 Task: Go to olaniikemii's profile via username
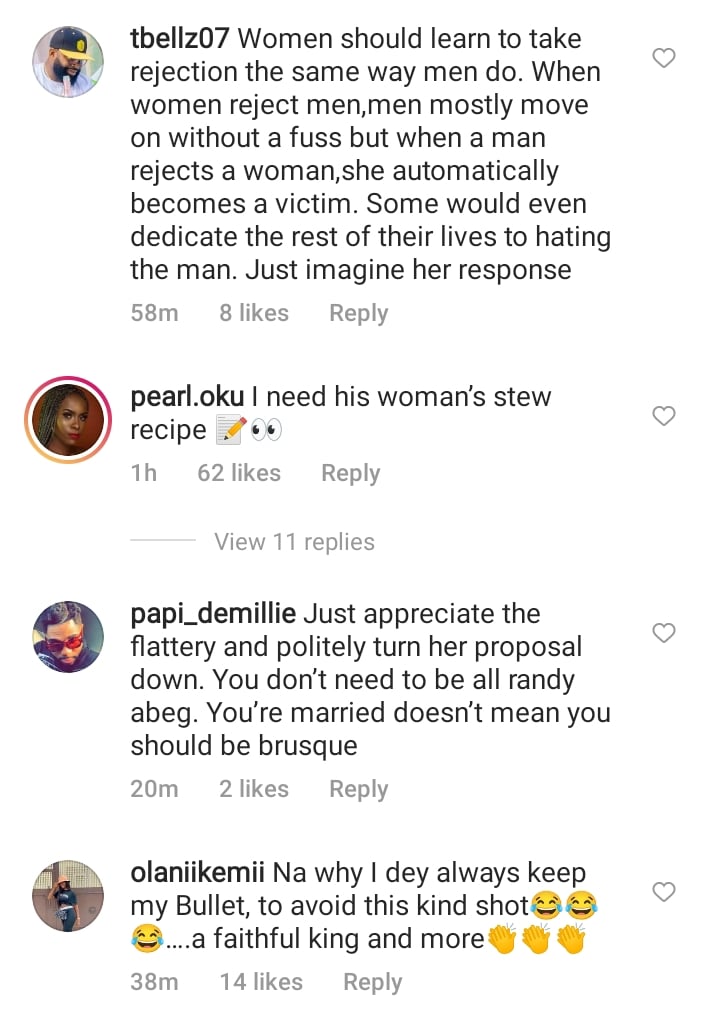(x=197, y=873)
